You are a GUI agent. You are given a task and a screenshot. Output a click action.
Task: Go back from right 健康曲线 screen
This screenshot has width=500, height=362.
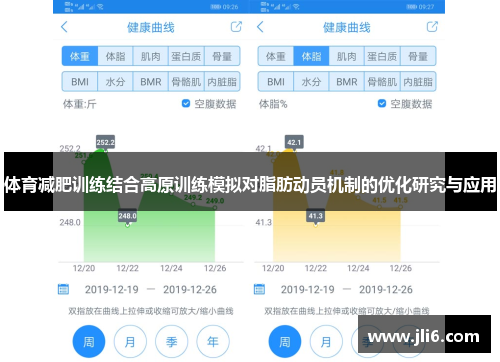(x=260, y=27)
